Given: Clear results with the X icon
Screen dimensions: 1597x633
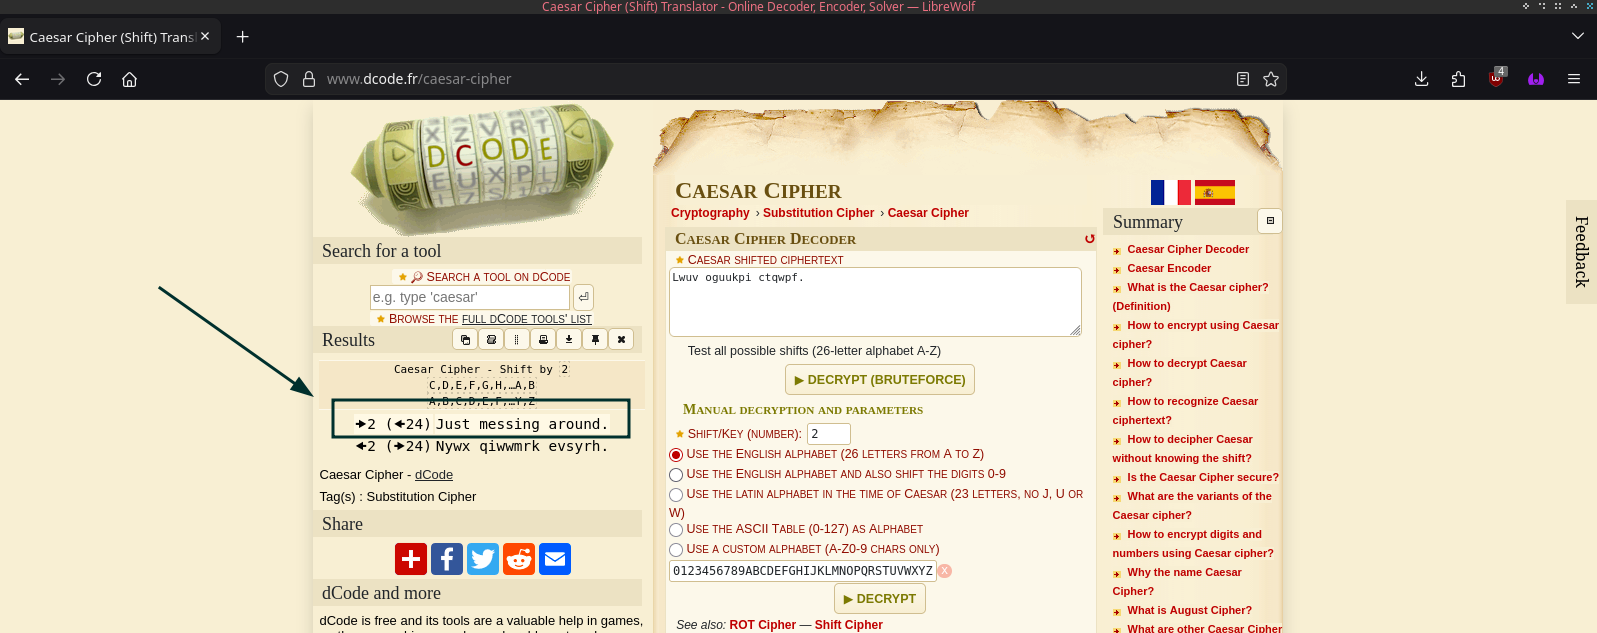Looking at the screenshot, I should point(621,340).
